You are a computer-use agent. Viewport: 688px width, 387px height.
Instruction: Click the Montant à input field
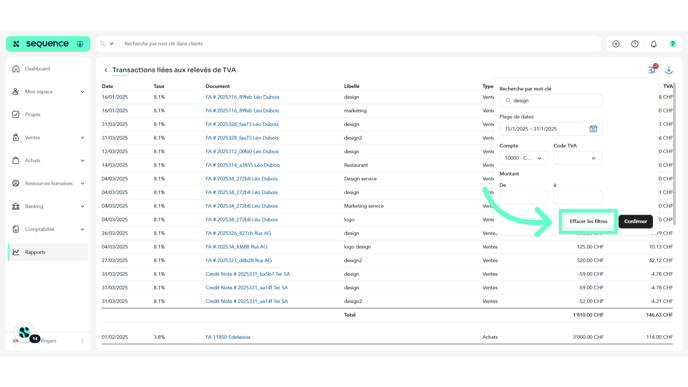[577, 197]
